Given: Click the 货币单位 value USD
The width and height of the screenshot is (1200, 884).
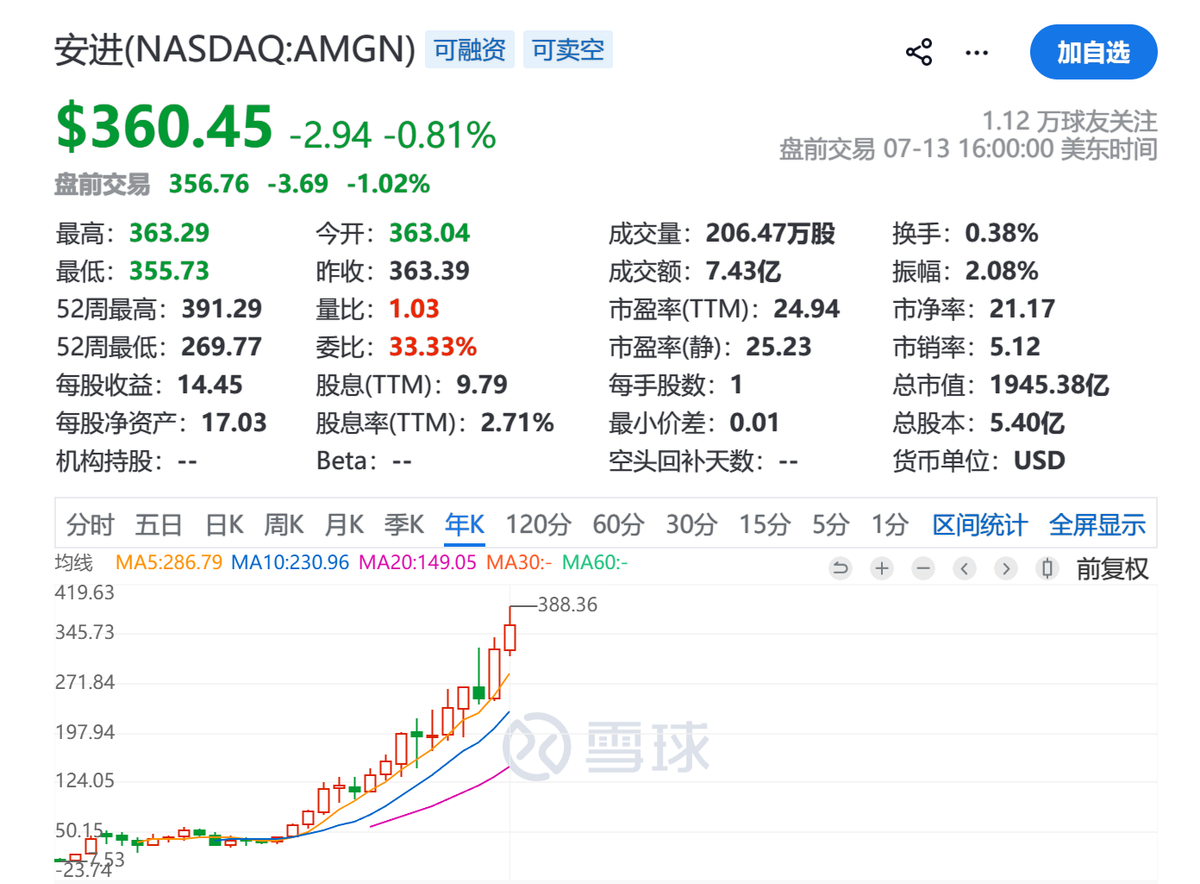Looking at the screenshot, I should [1039, 461].
